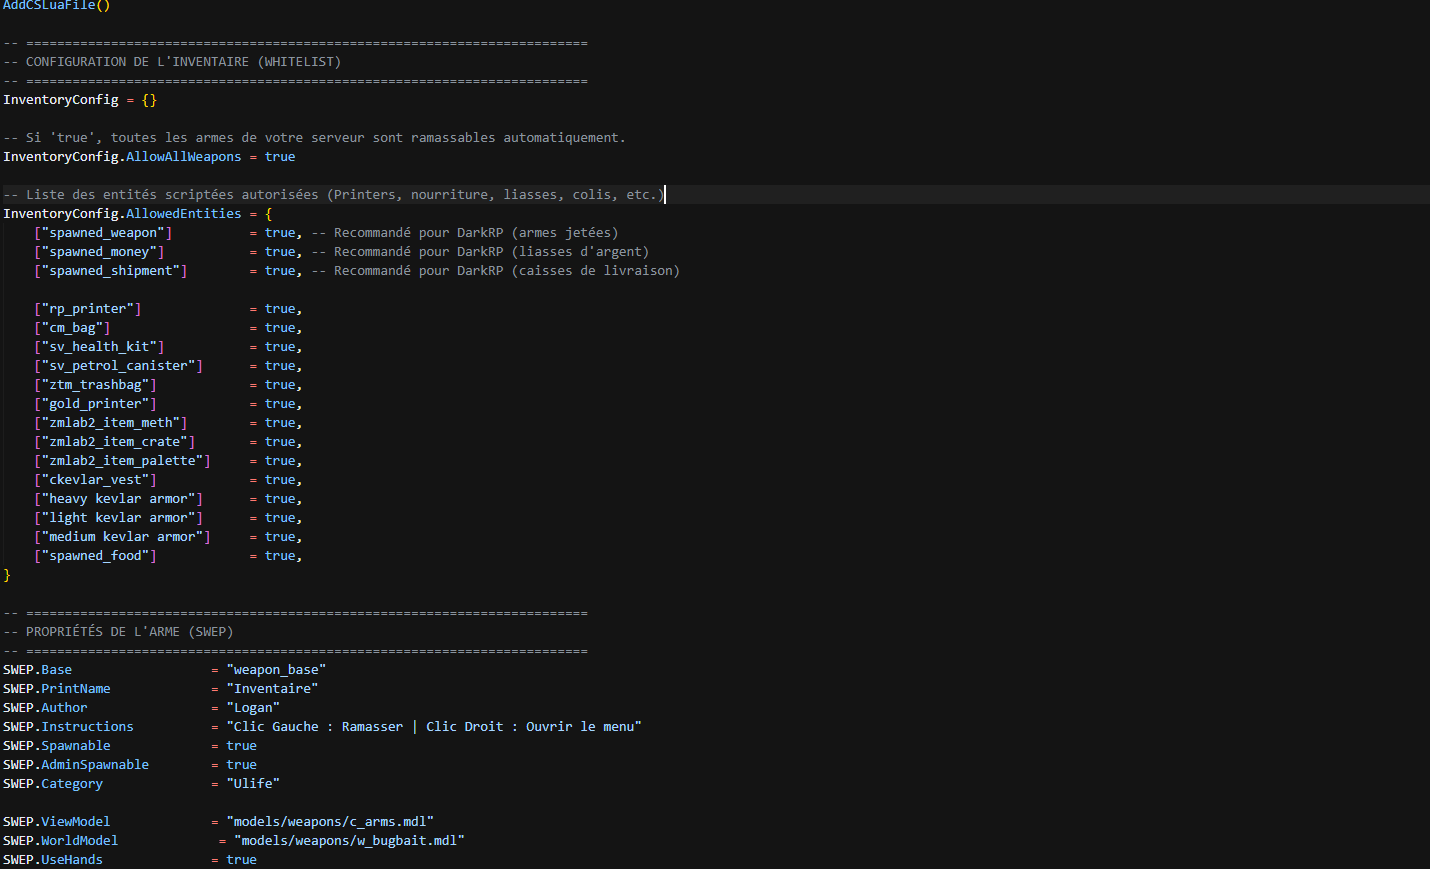Viewport: 1430px width, 869px height.
Task: Click the SWEP.ViewModel c_arms path
Action: [330, 822]
